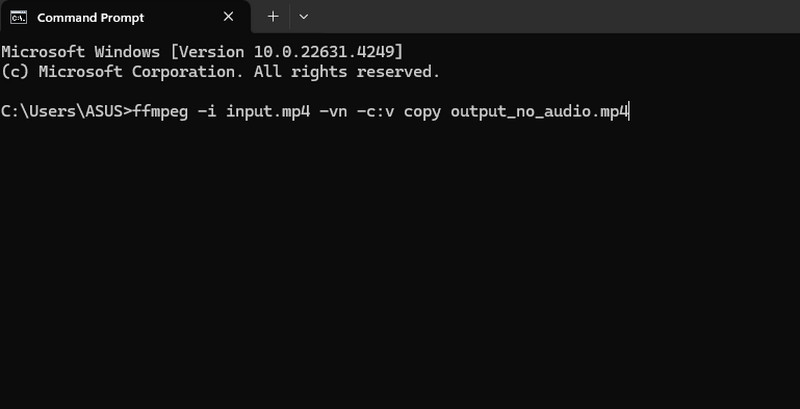Click the word copy in command

pos(427,111)
